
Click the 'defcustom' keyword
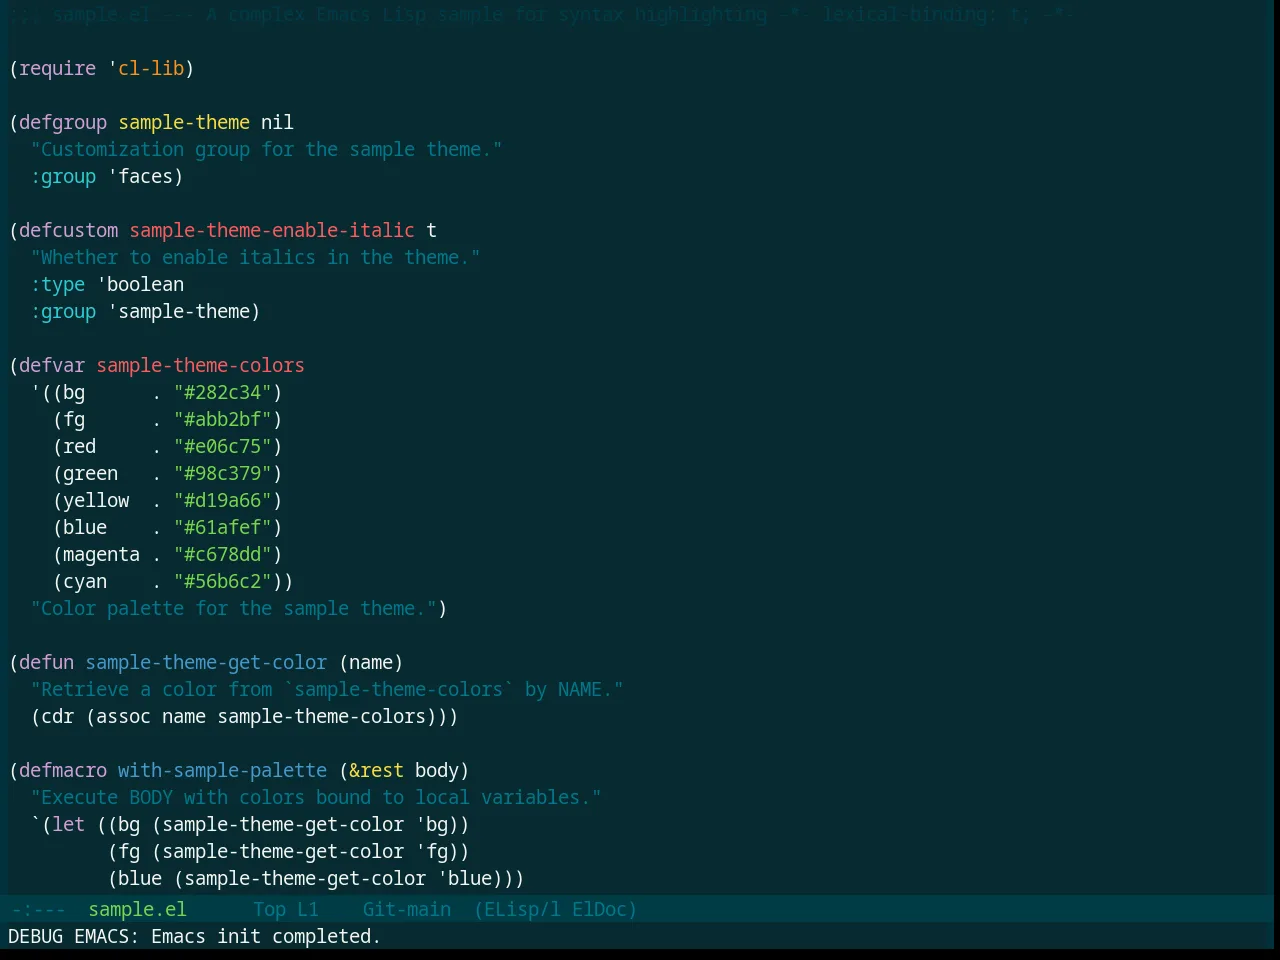pos(68,230)
